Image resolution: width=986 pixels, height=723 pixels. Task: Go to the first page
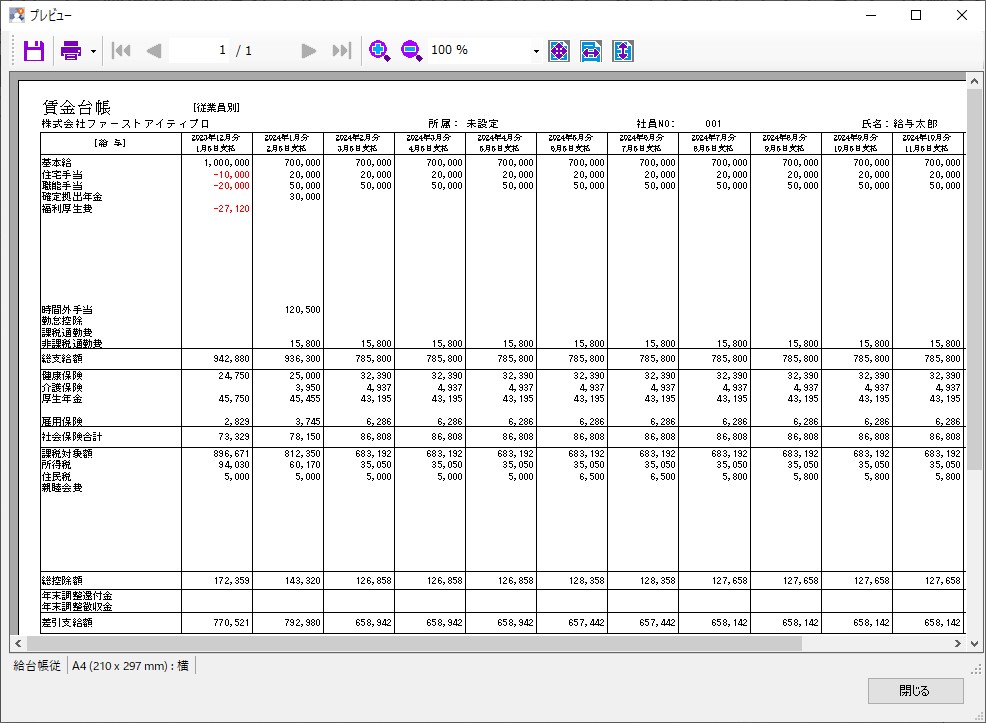pyautogui.click(x=121, y=50)
